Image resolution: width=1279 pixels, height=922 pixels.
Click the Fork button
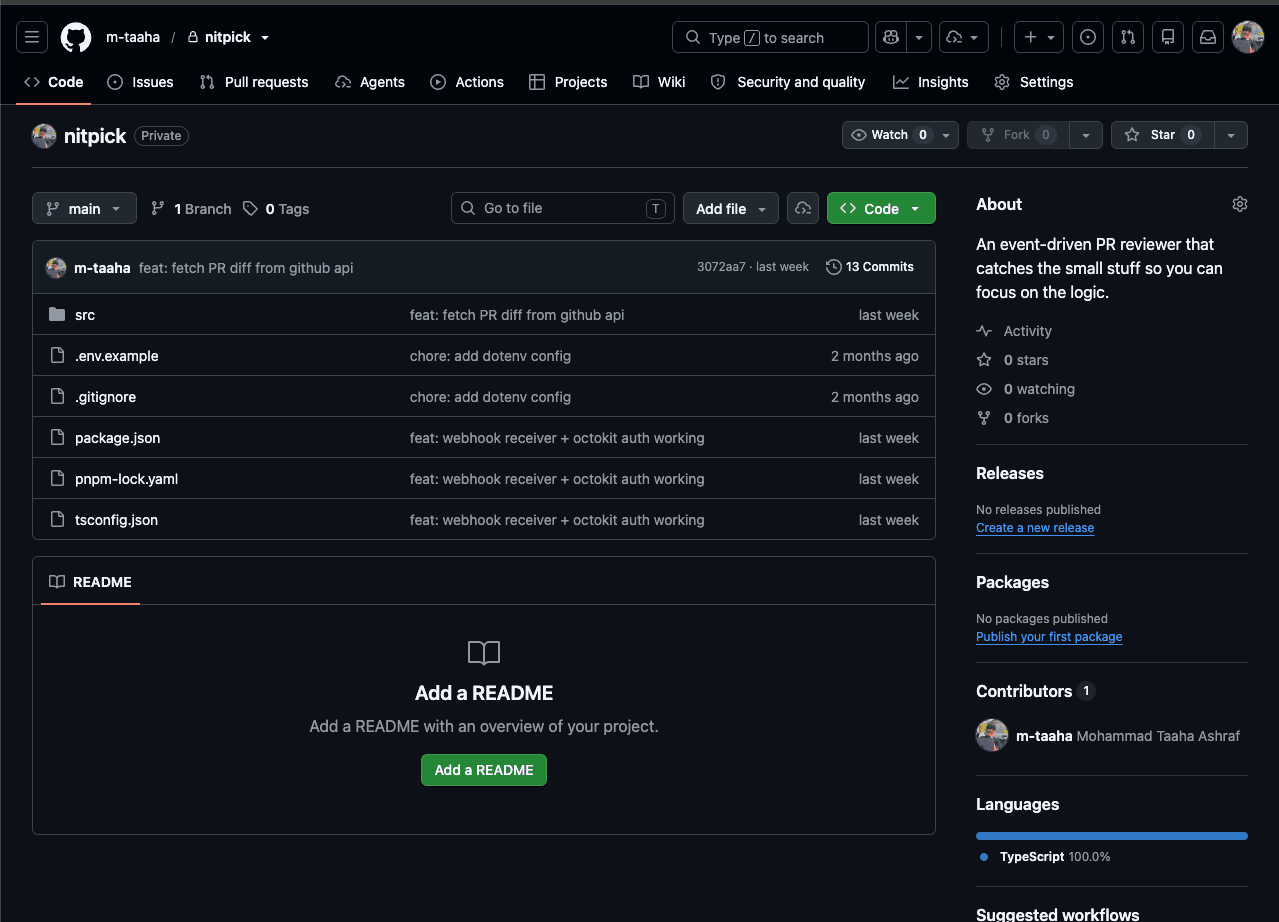point(1018,135)
